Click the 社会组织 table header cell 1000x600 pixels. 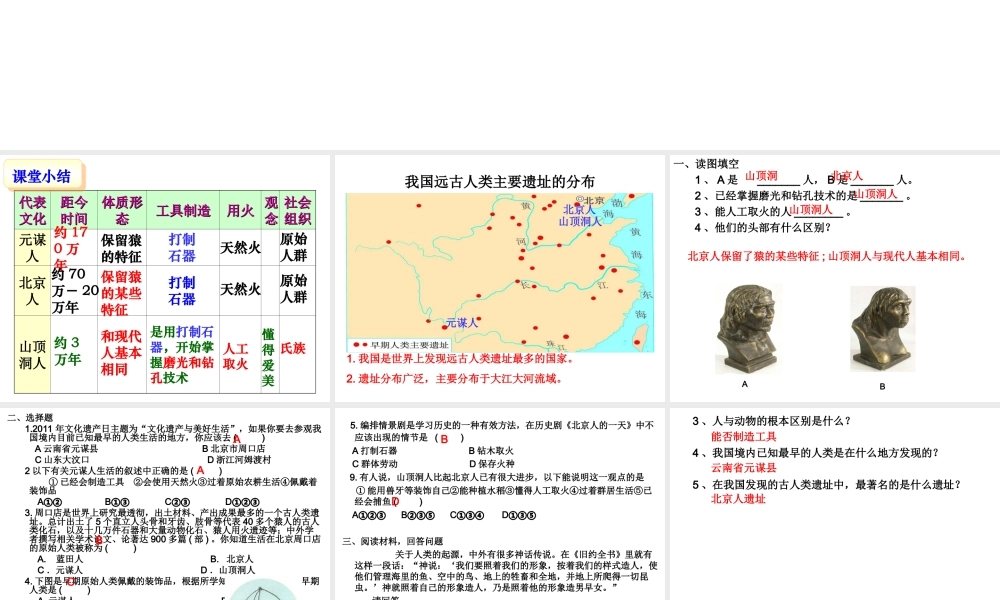point(297,210)
